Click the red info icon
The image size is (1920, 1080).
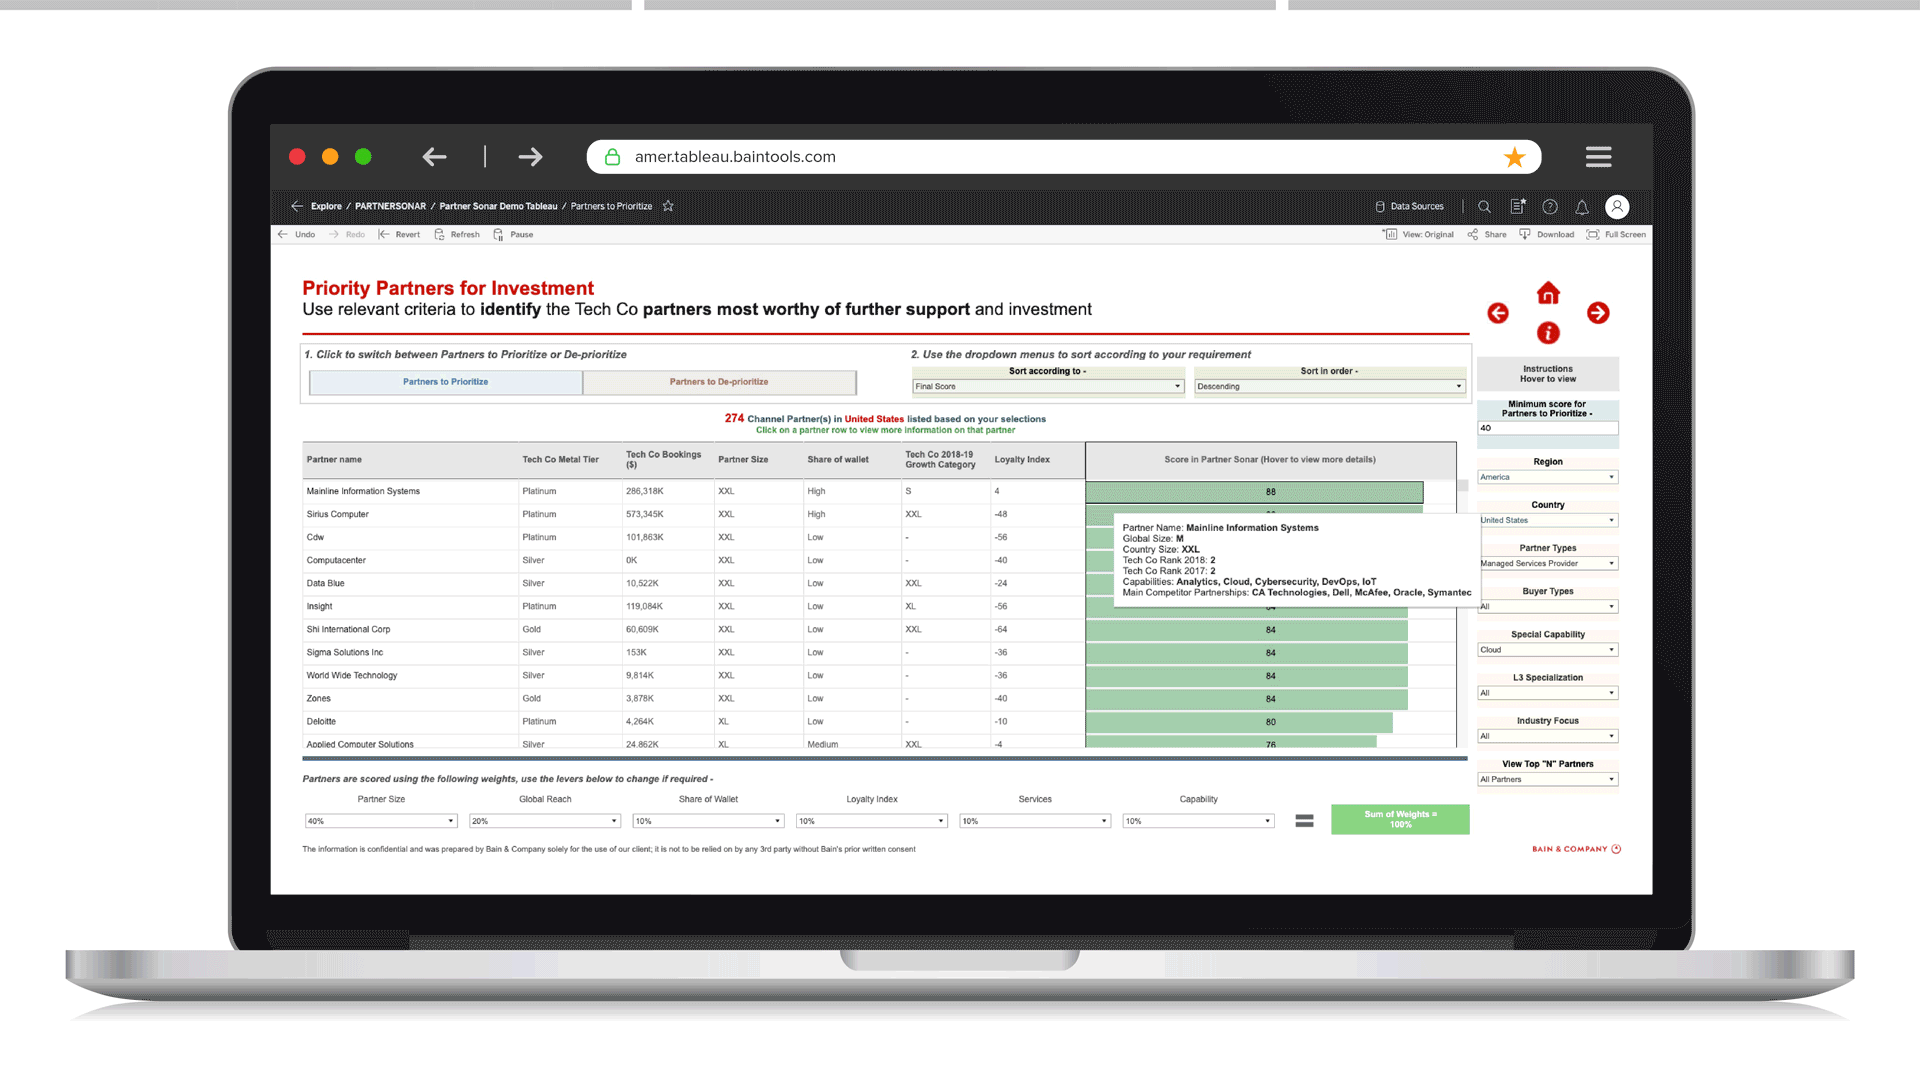(x=1547, y=334)
